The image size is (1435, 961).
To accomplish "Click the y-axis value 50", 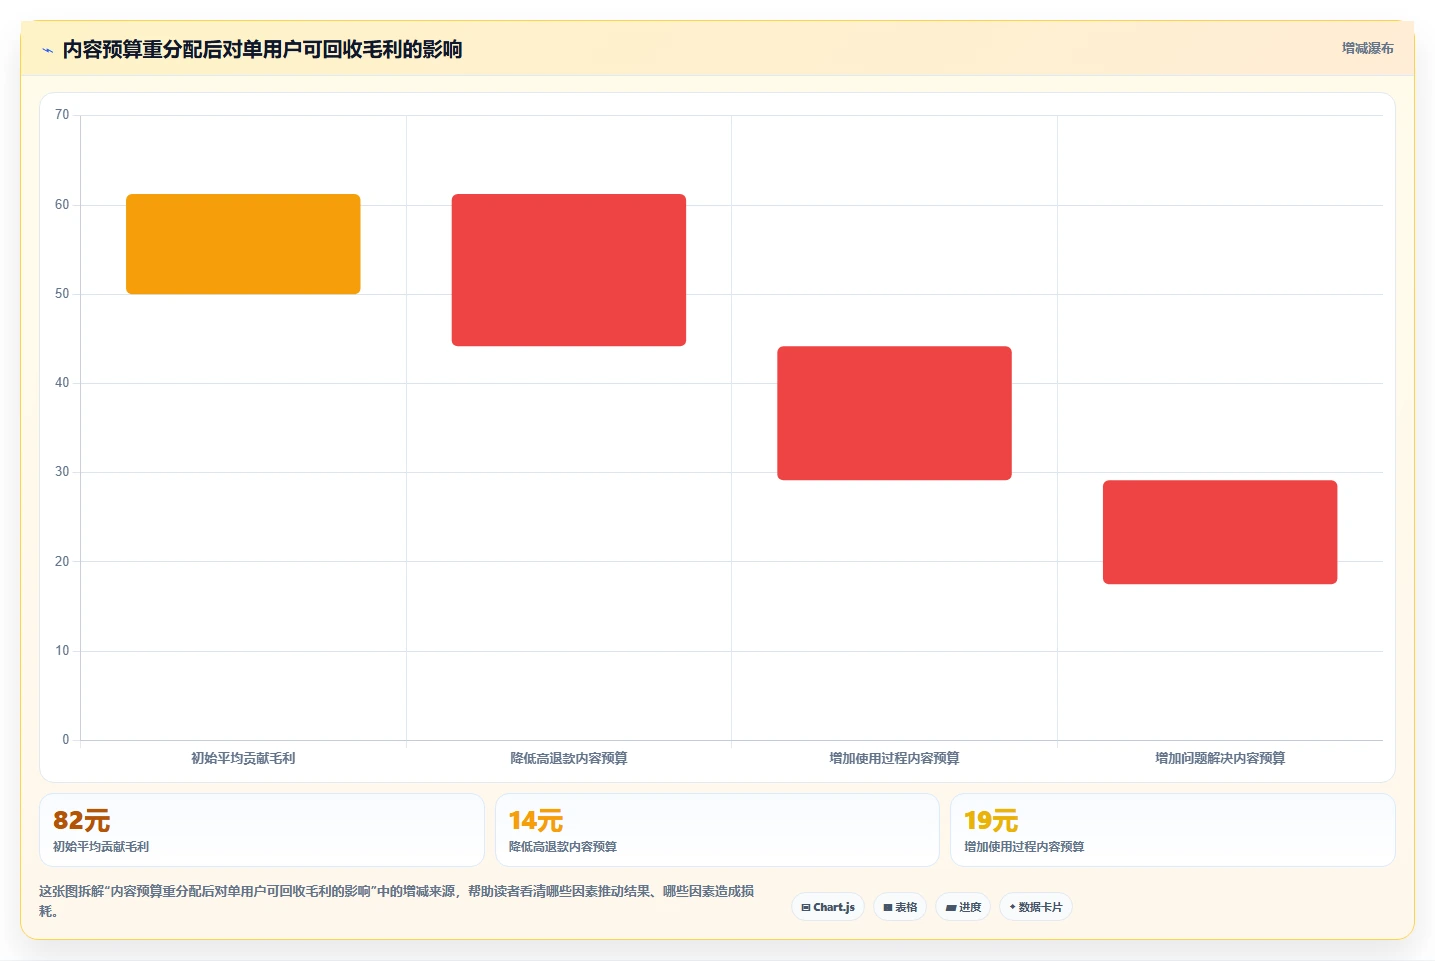I will (x=62, y=294).
